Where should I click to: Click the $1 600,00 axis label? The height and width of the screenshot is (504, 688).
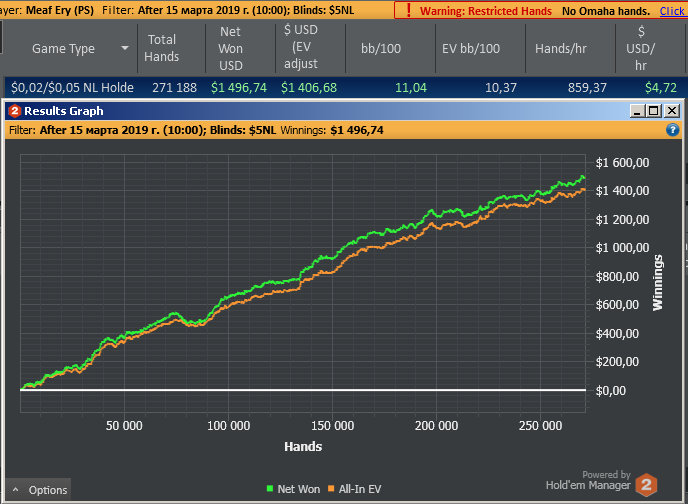(622, 163)
